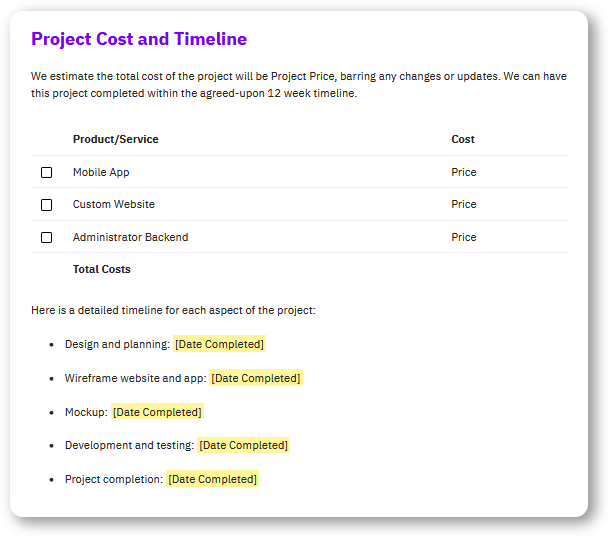Click the Administrator Backend row label
The image size is (610, 538).
click(130, 237)
